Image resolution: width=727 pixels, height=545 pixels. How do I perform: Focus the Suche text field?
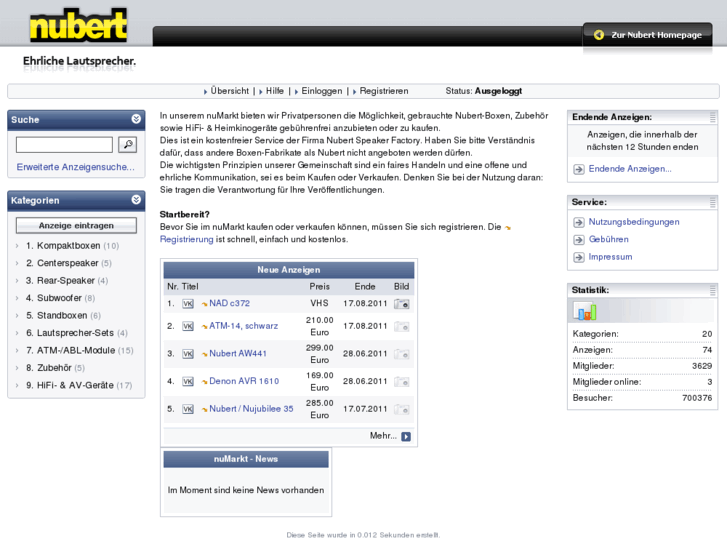point(64,145)
